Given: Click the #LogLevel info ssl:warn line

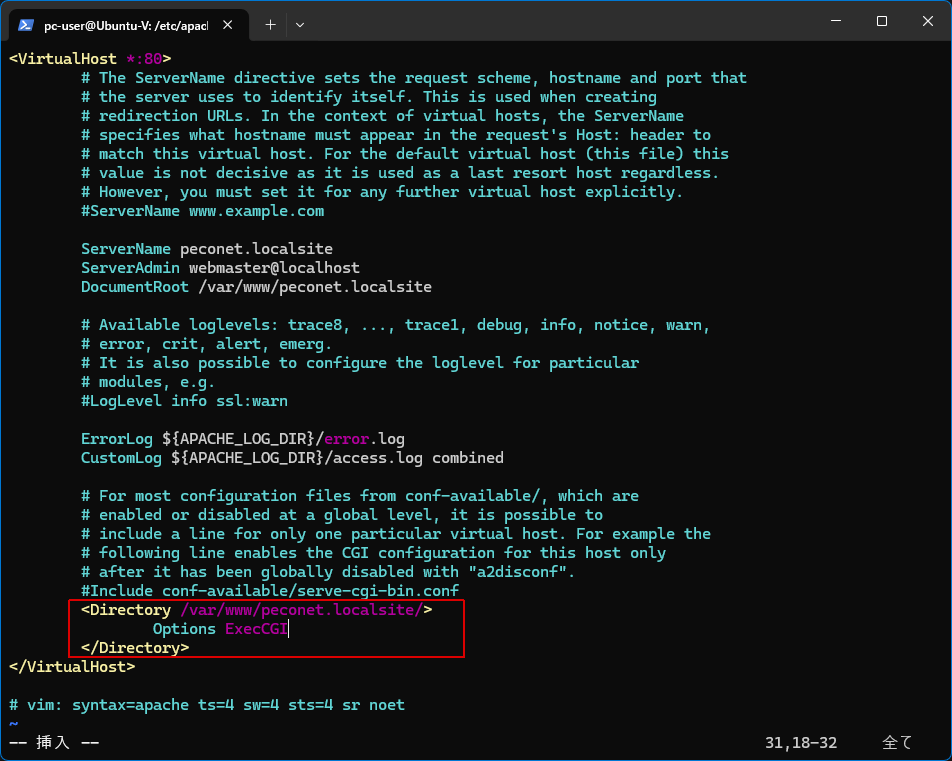Looking at the screenshot, I should point(184,401).
